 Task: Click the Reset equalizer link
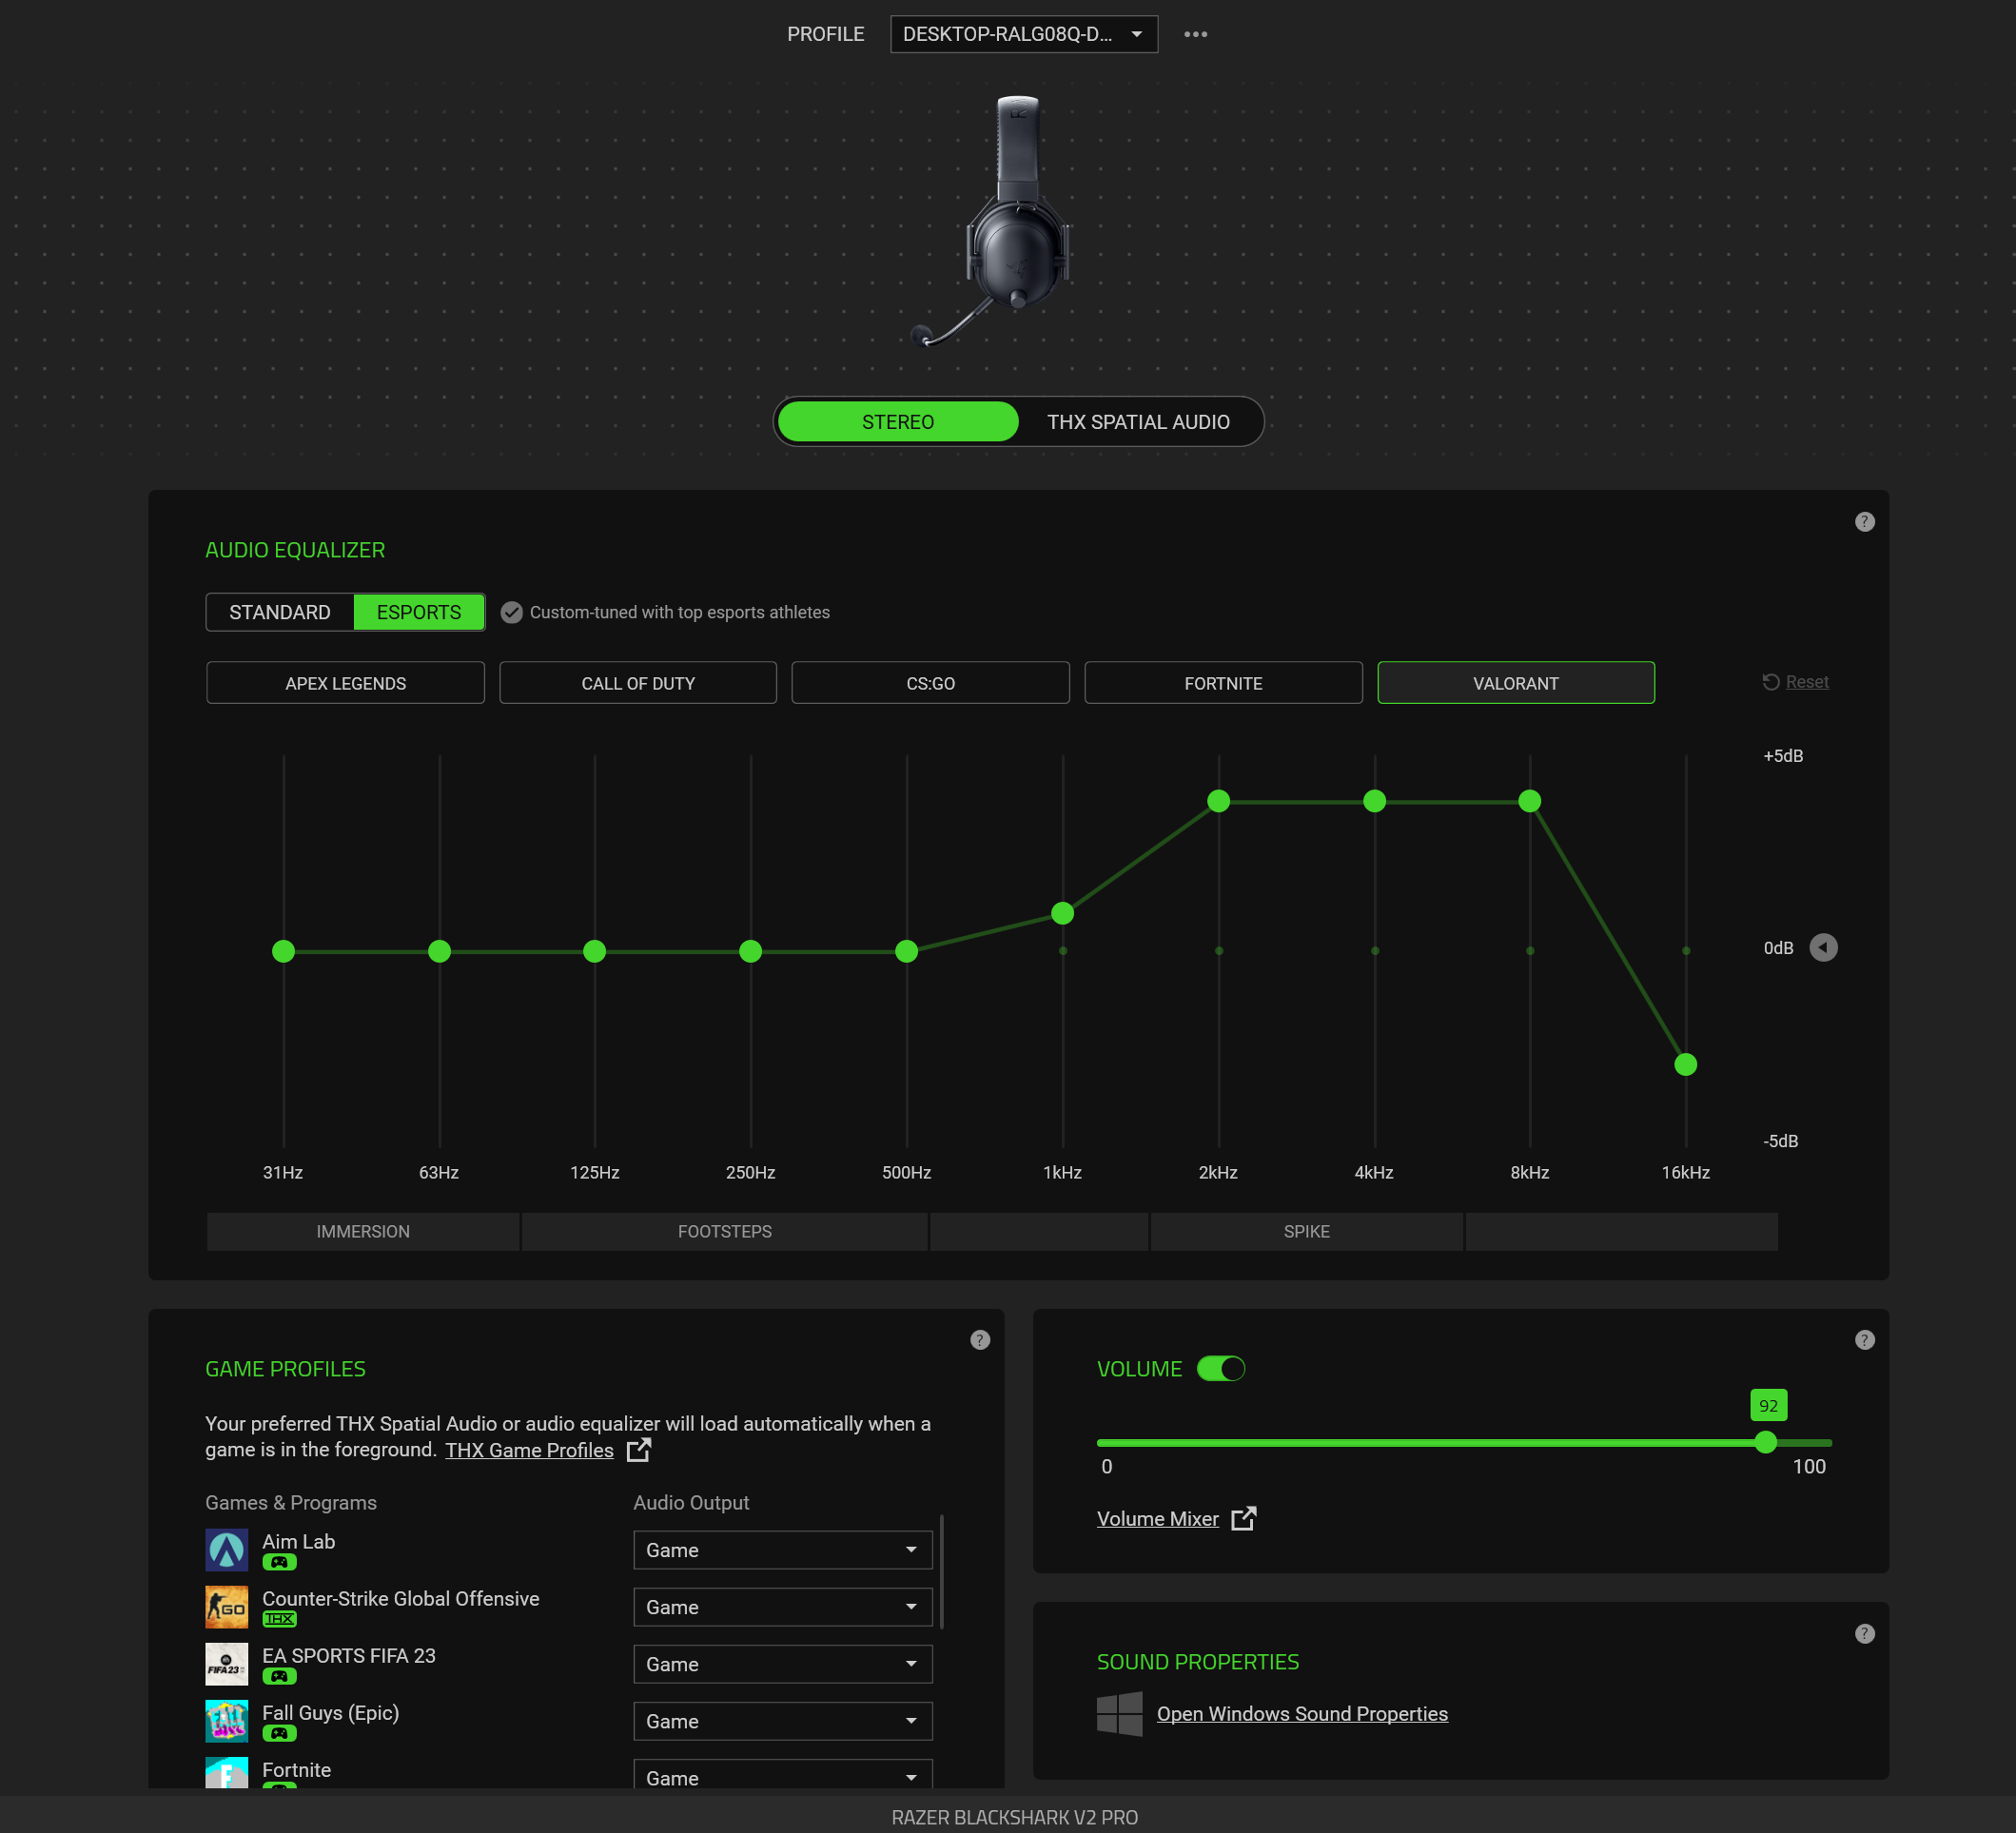pos(1806,682)
